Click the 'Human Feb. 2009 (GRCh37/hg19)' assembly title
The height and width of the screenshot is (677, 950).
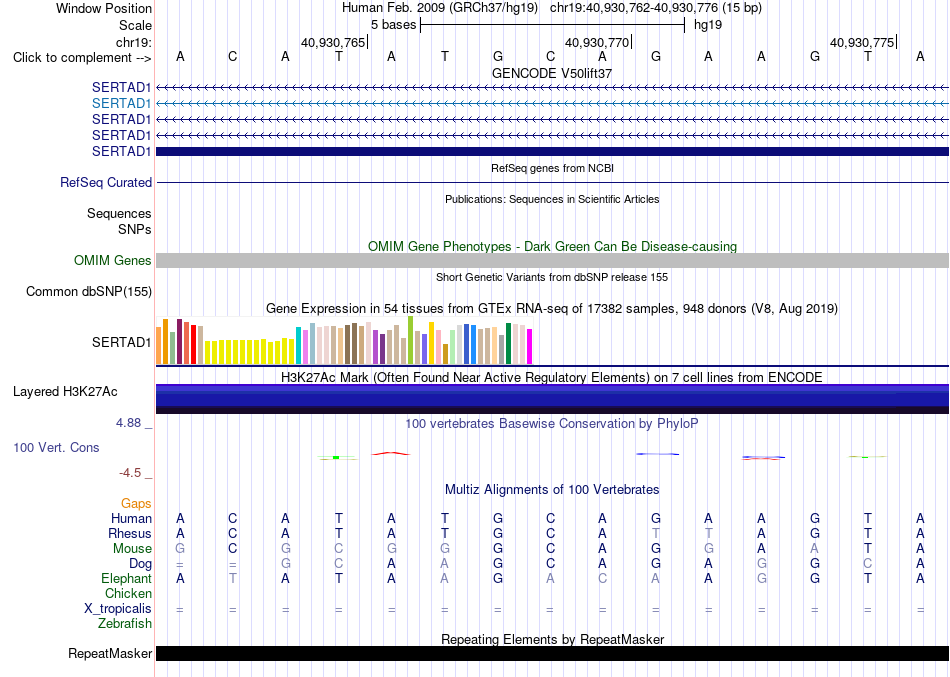pyautogui.click(x=440, y=8)
